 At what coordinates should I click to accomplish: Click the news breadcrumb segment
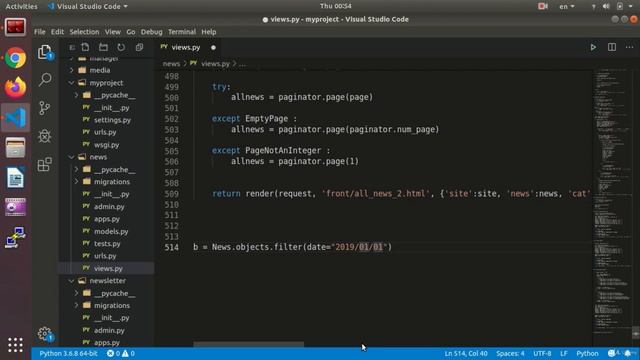click(x=171, y=64)
